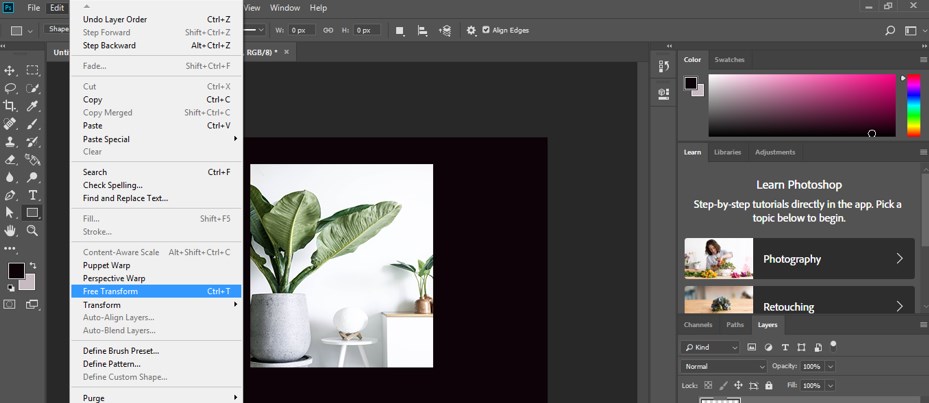Select the Hand tool

click(10, 231)
